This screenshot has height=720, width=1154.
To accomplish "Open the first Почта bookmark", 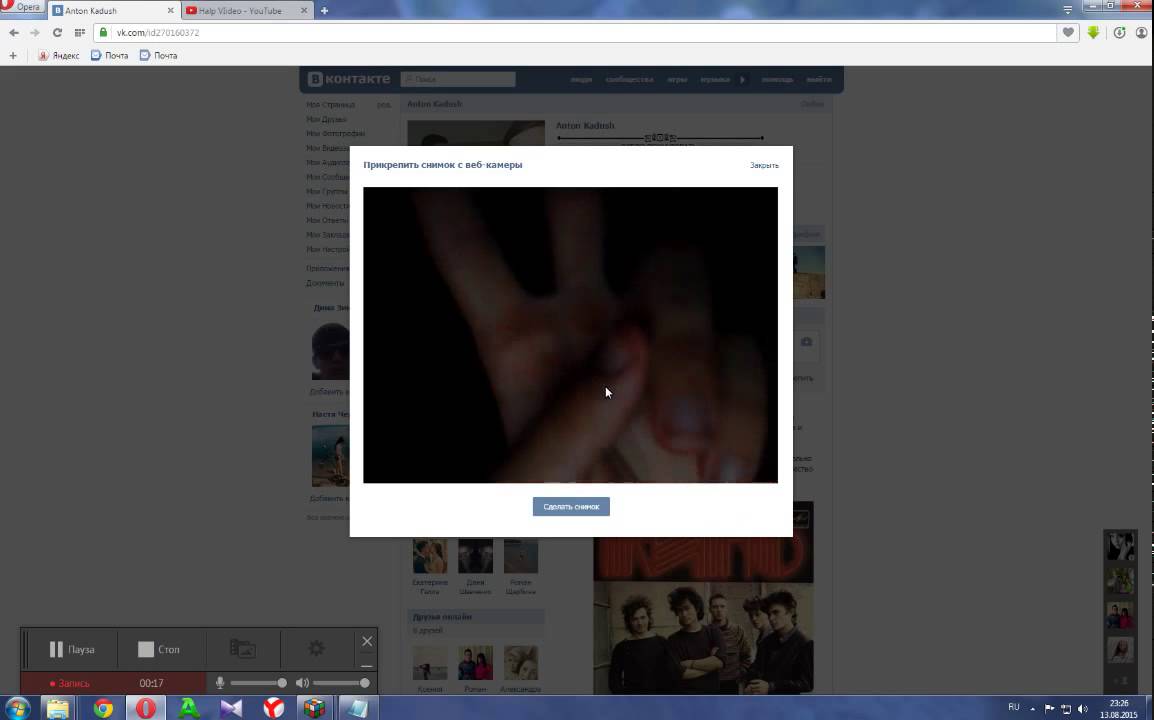I will tap(110, 55).
